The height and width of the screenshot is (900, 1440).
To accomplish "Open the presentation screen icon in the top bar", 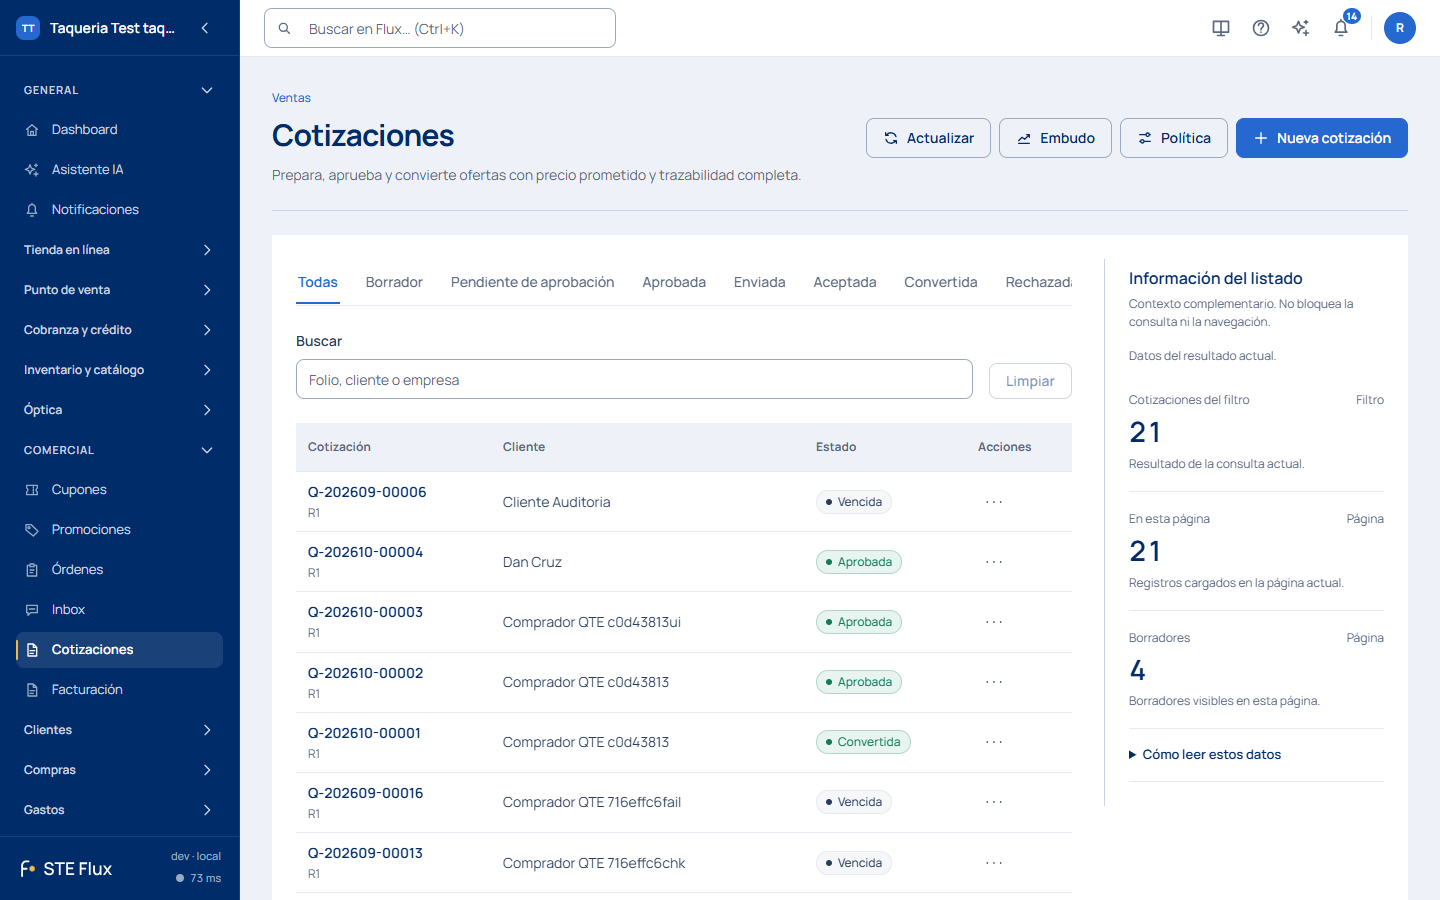I will (1221, 28).
